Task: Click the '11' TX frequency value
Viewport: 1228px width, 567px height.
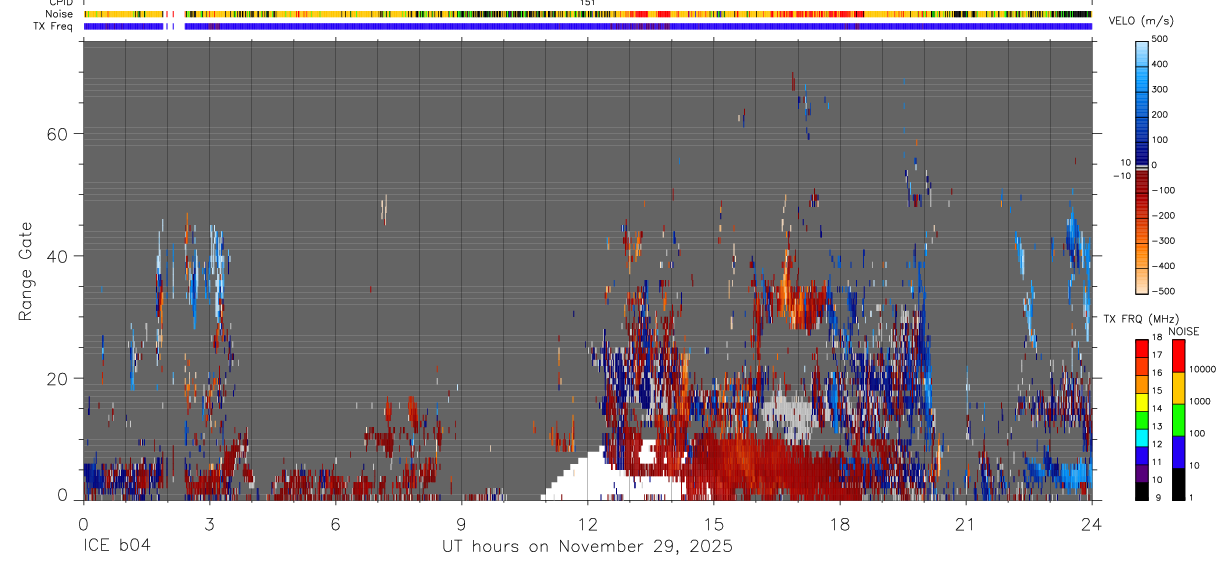Action: pyautogui.click(x=1157, y=462)
